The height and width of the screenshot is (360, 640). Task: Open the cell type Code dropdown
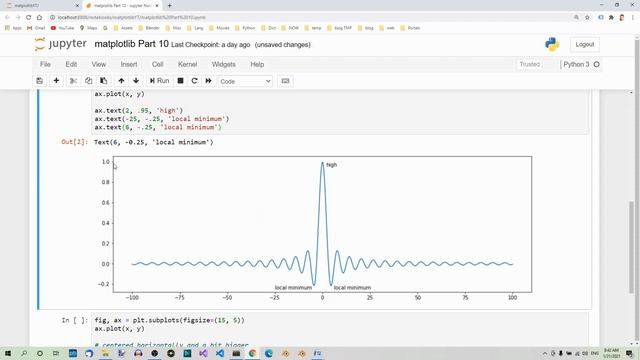245,81
